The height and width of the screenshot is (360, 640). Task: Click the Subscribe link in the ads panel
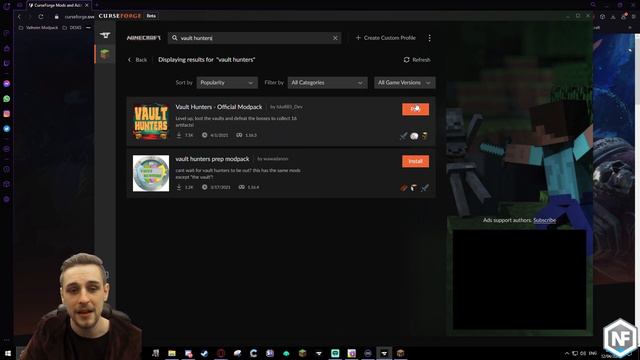tap(544, 220)
